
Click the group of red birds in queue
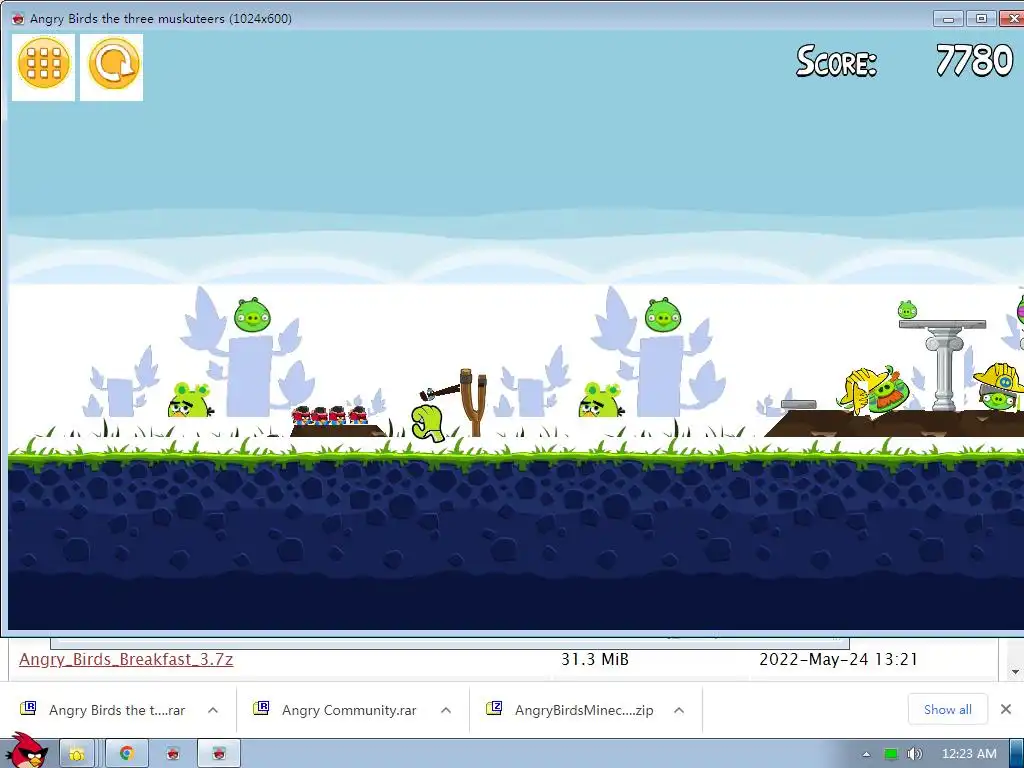click(330, 415)
